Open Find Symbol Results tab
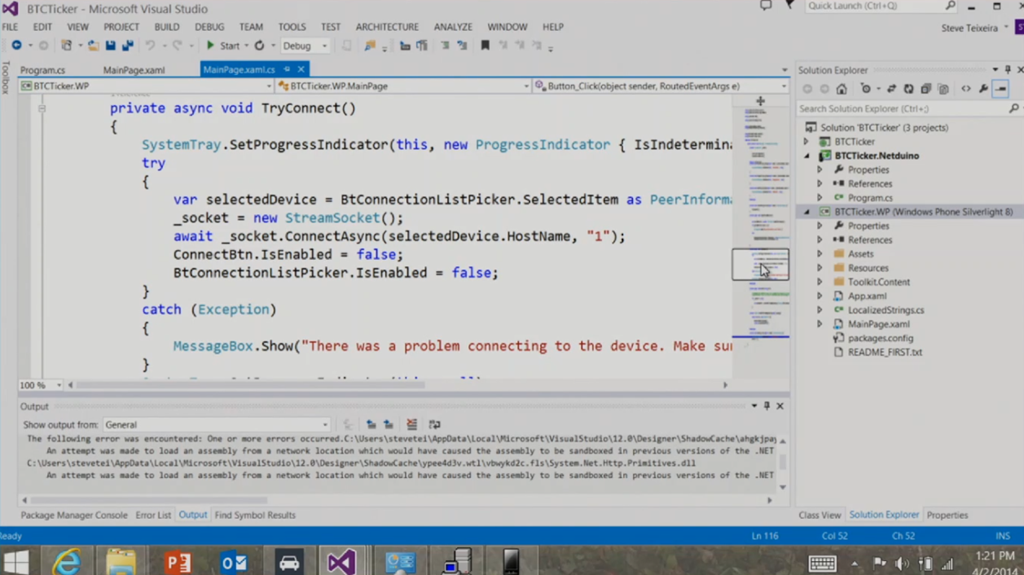 255,515
